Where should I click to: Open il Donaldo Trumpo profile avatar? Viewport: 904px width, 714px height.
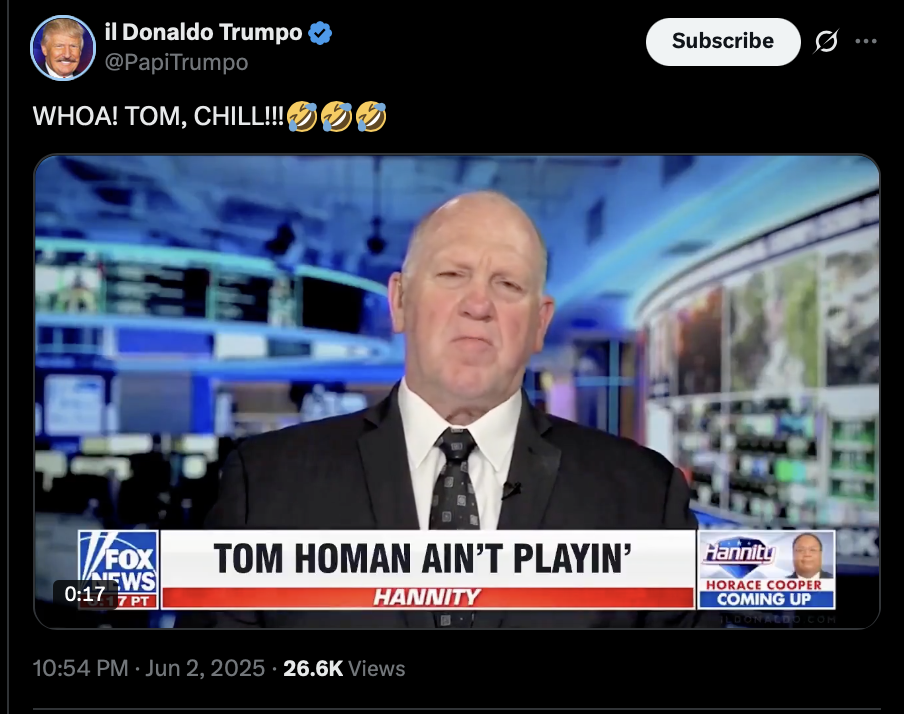63,47
